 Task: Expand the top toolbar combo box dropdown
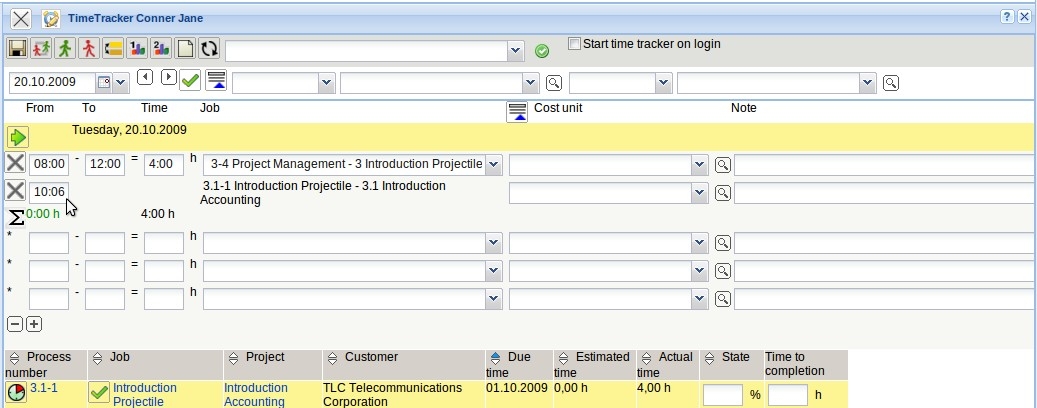click(x=516, y=51)
